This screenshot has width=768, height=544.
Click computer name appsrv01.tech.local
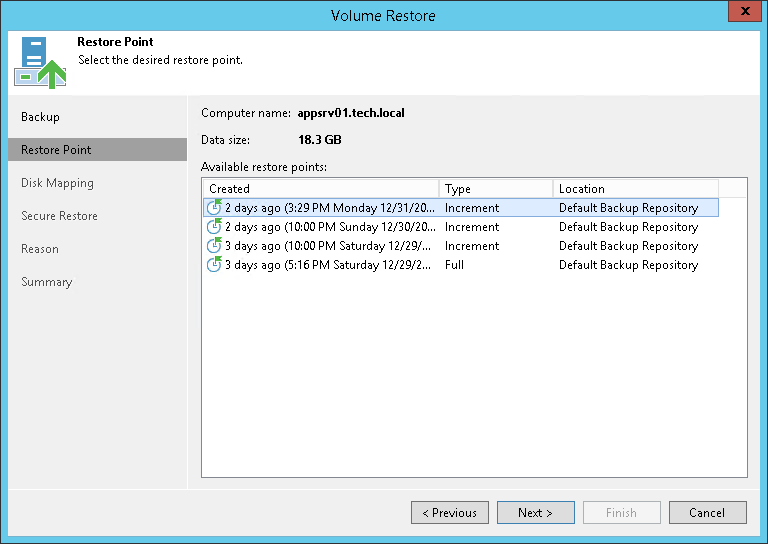pyautogui.click(x=351, y=113)
